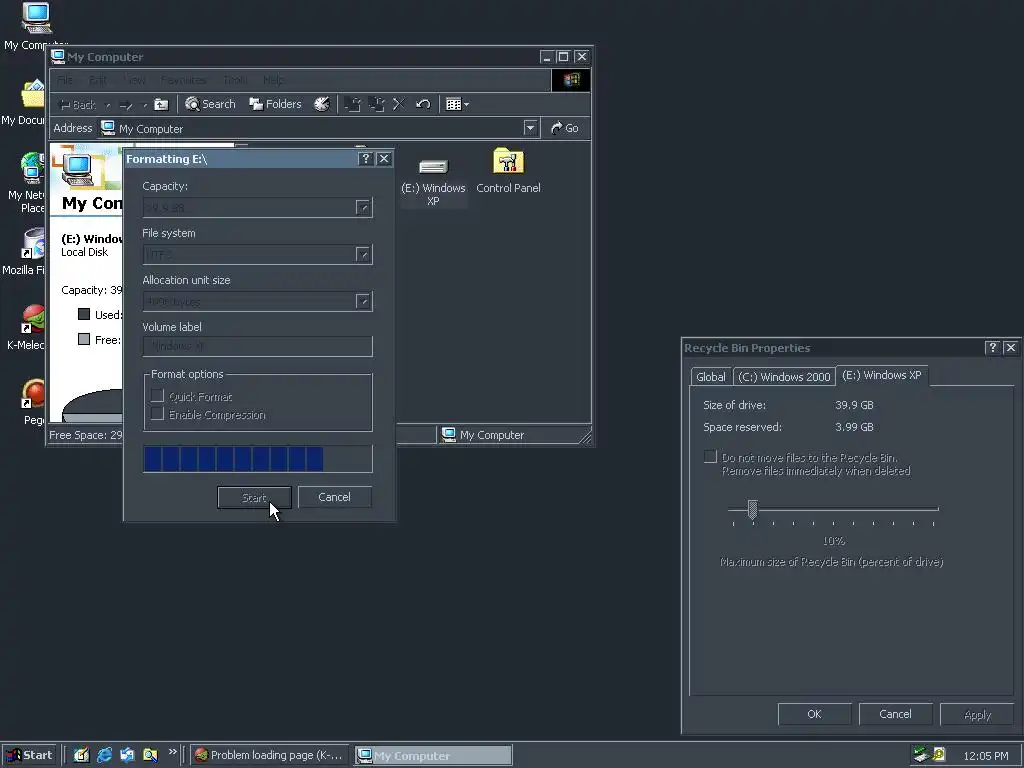The image size is (1024, 768).
Task: Close the Formatting E:\ dialog
Action: (384, 159)
